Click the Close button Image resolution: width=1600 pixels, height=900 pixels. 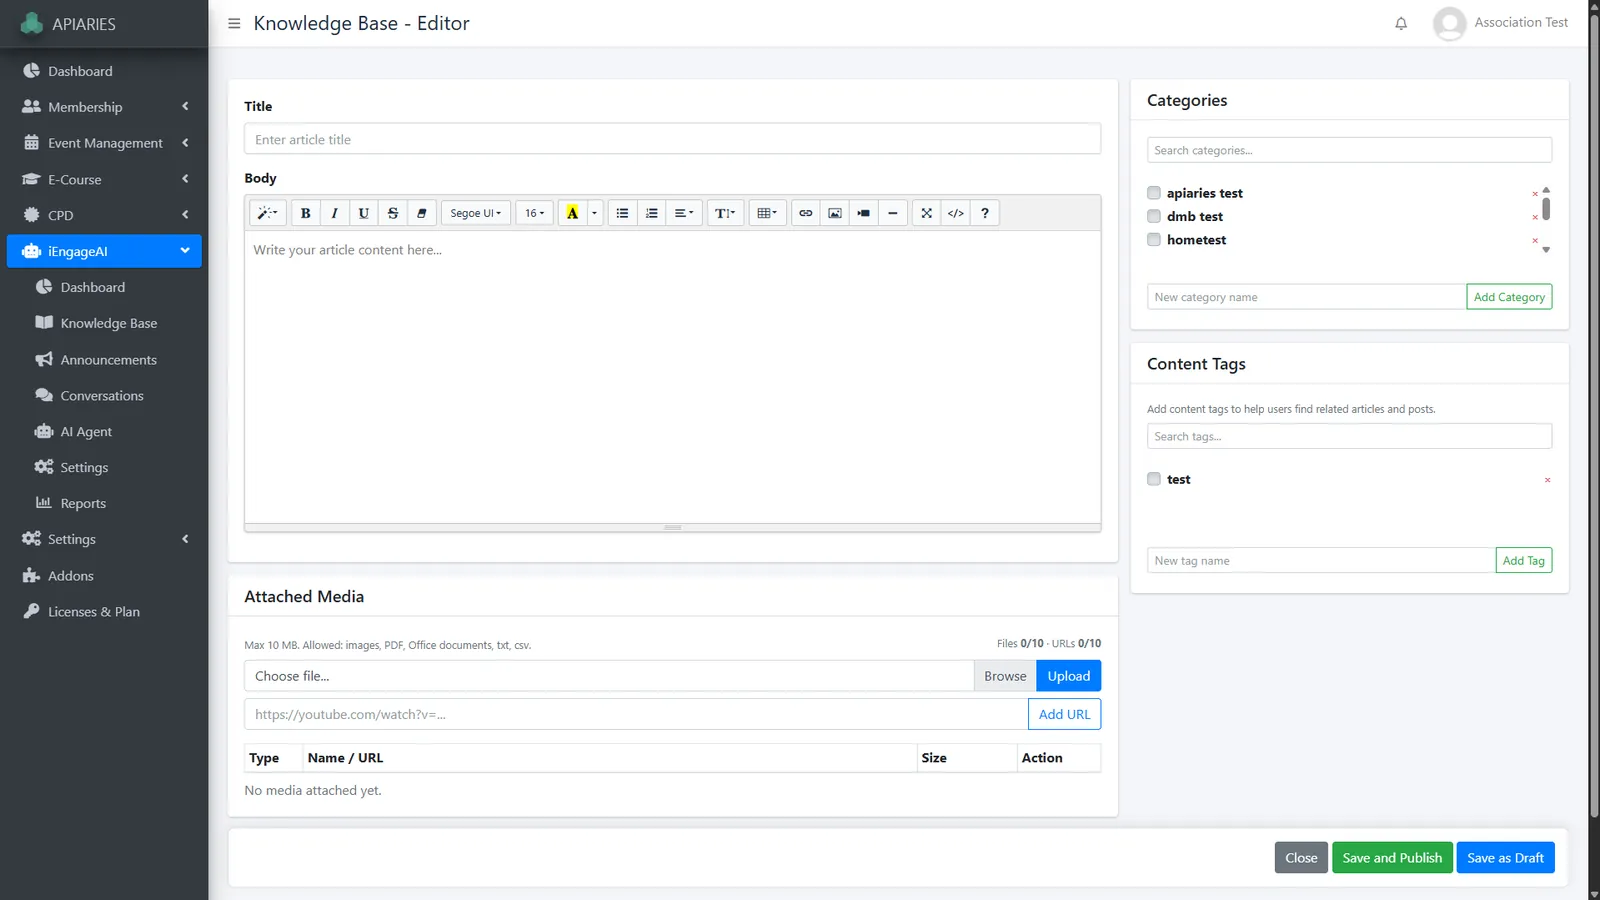tap(1301, 858)
